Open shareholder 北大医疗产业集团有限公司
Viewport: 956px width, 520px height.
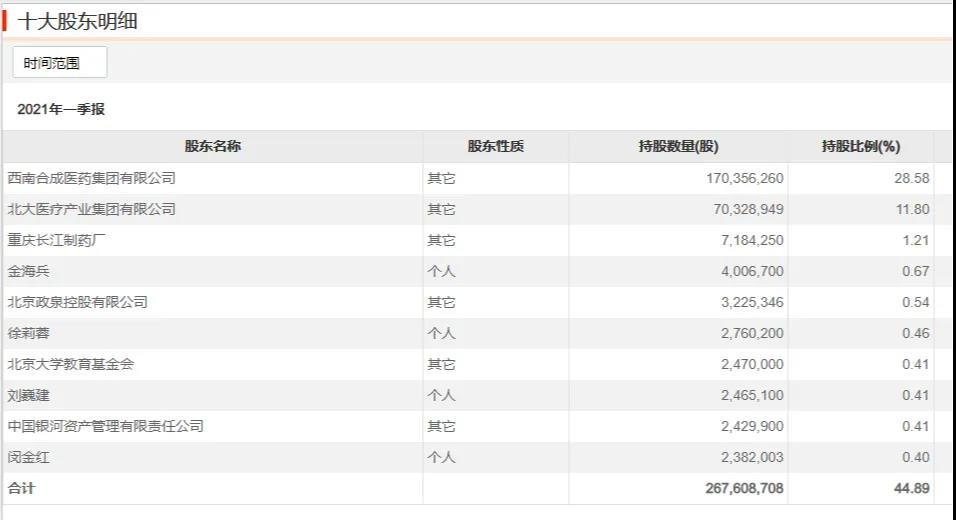pyautogui.click(x=91, y=209)
